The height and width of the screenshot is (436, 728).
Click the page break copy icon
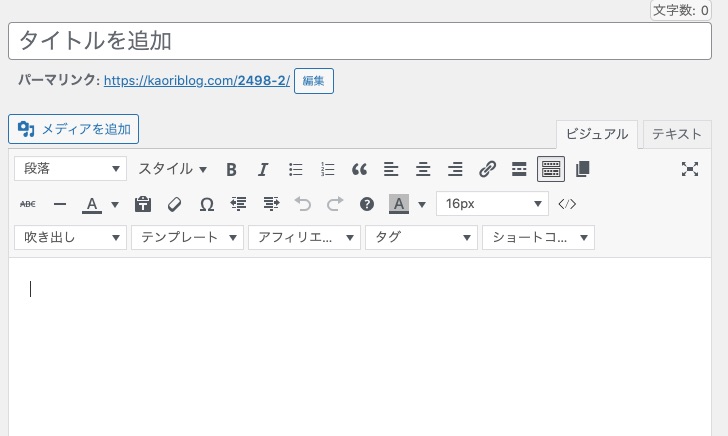pyautogui.click(x=583, y=169)
